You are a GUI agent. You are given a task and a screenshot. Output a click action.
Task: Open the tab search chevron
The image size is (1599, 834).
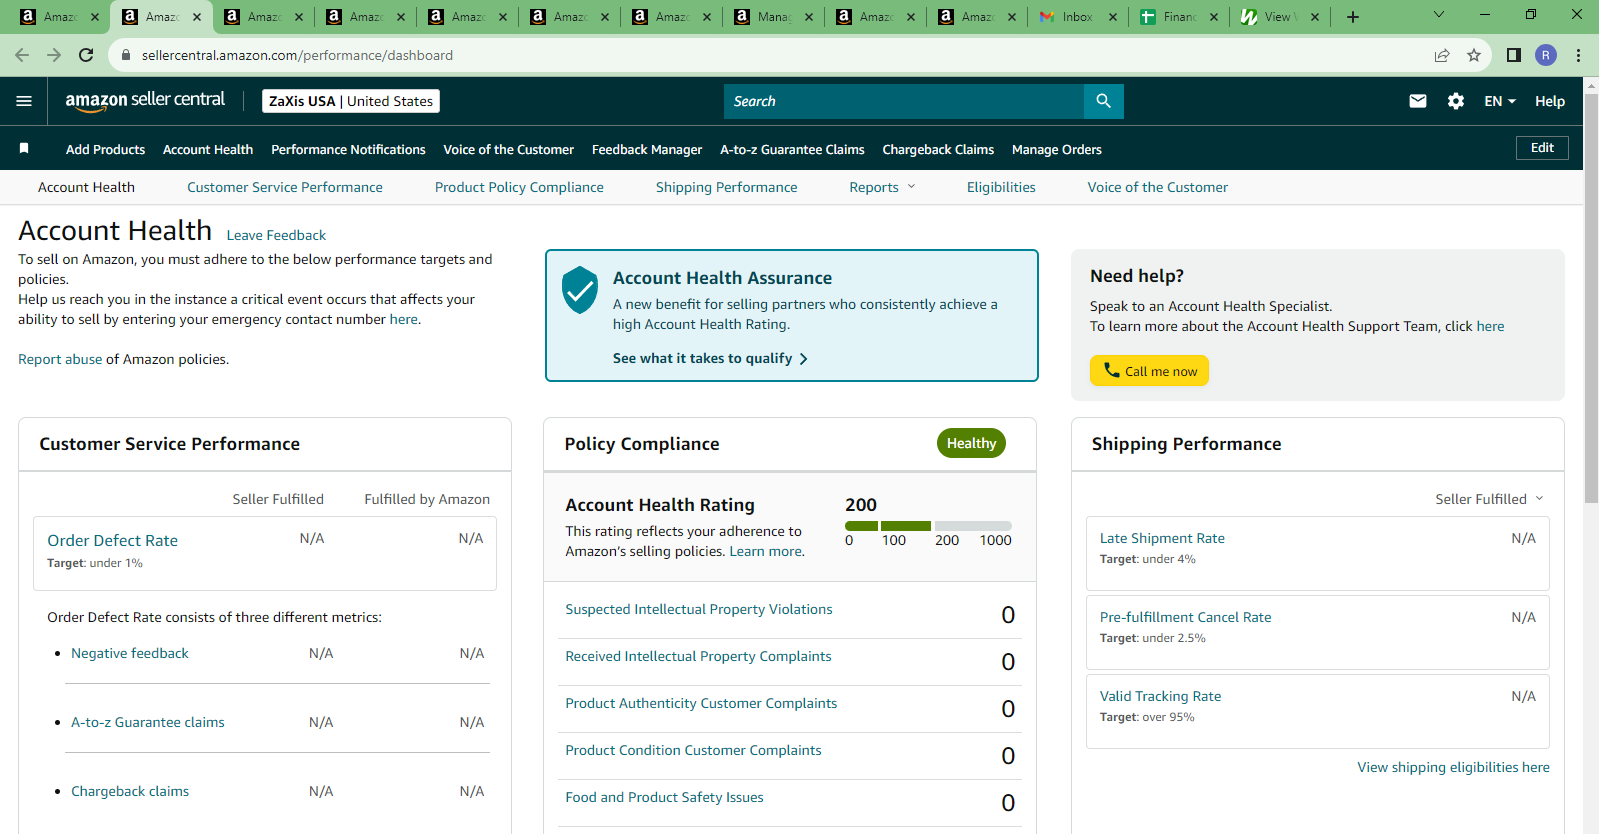coord(1439,15)
